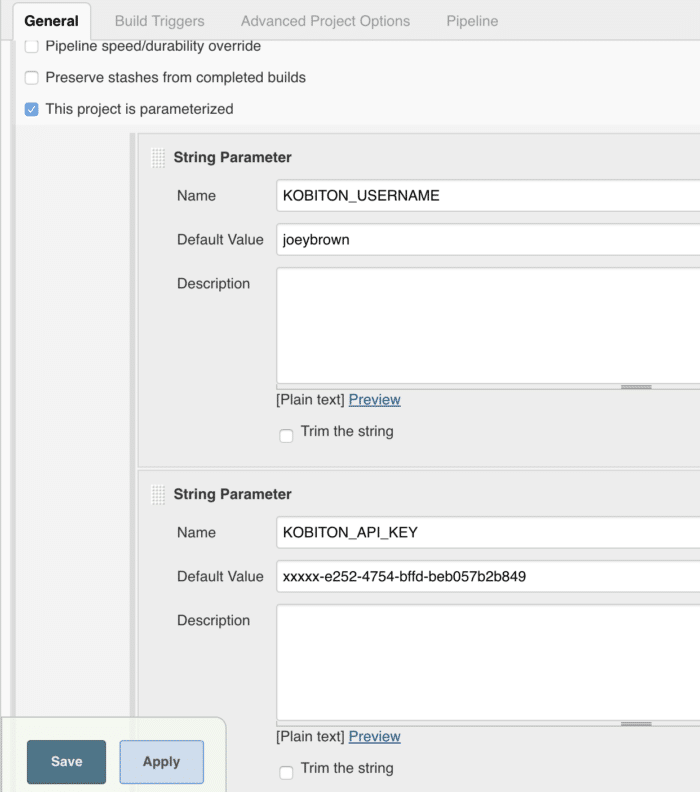Screen dimensions: 700x792
Task: Select the General tab
Action: point(52,21)
